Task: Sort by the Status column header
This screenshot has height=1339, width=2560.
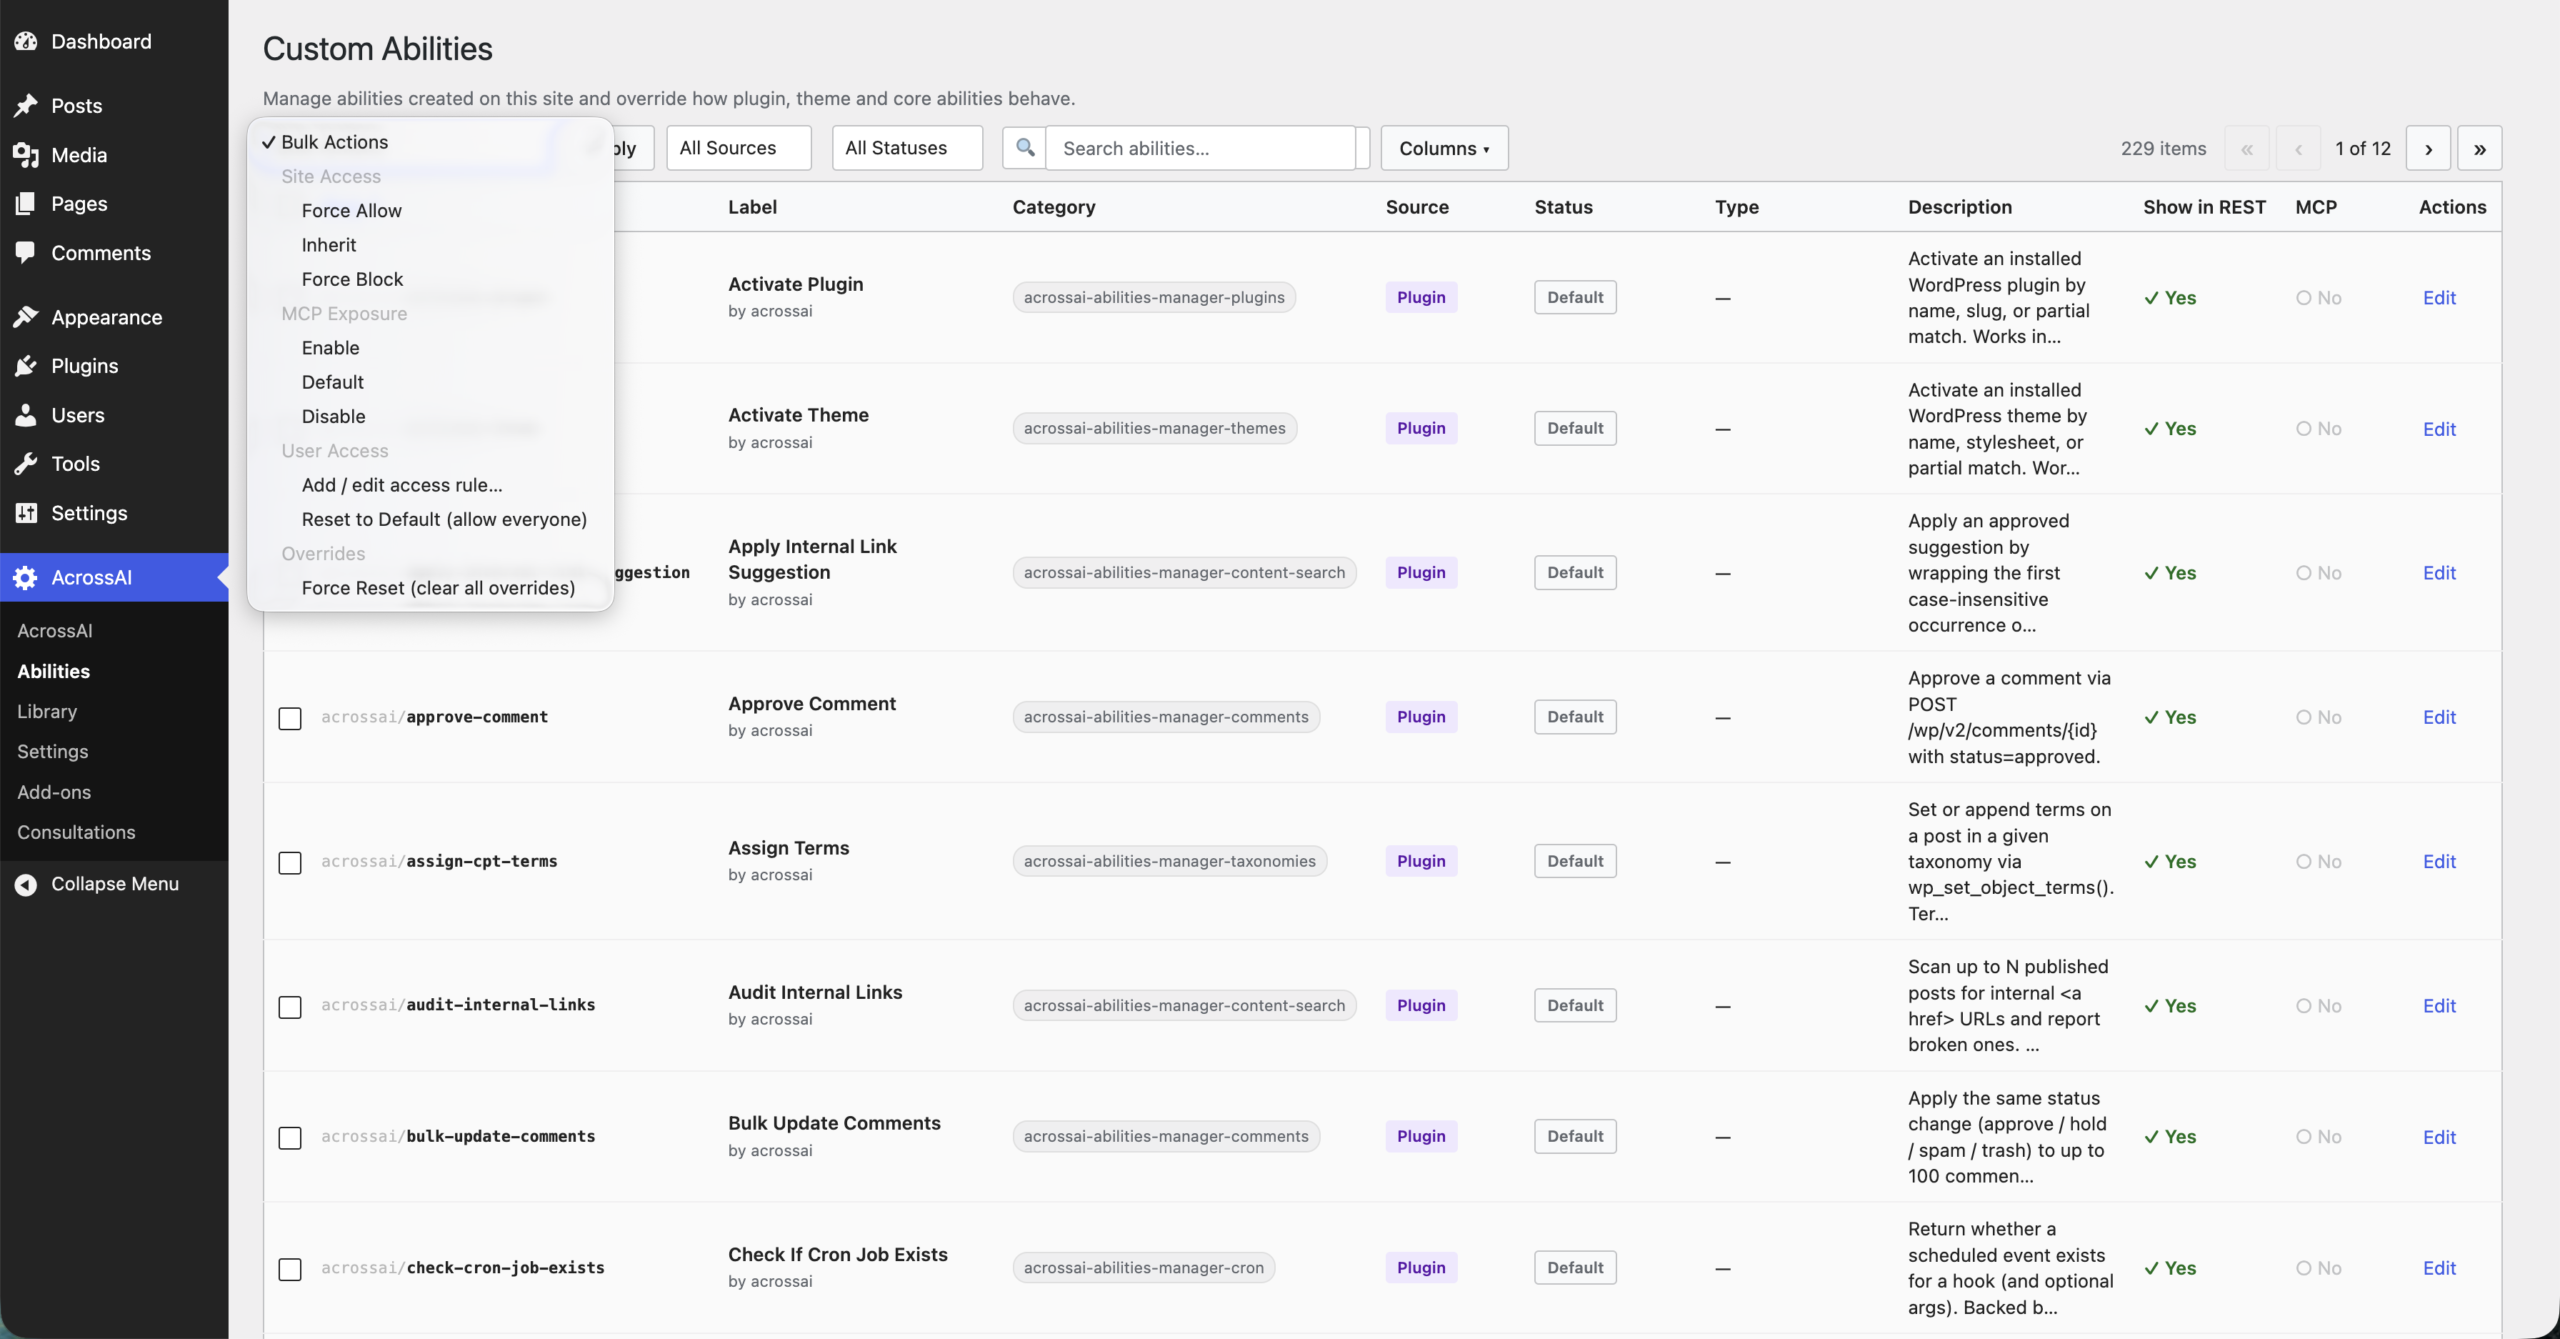Action: (x=1563, y=207)
